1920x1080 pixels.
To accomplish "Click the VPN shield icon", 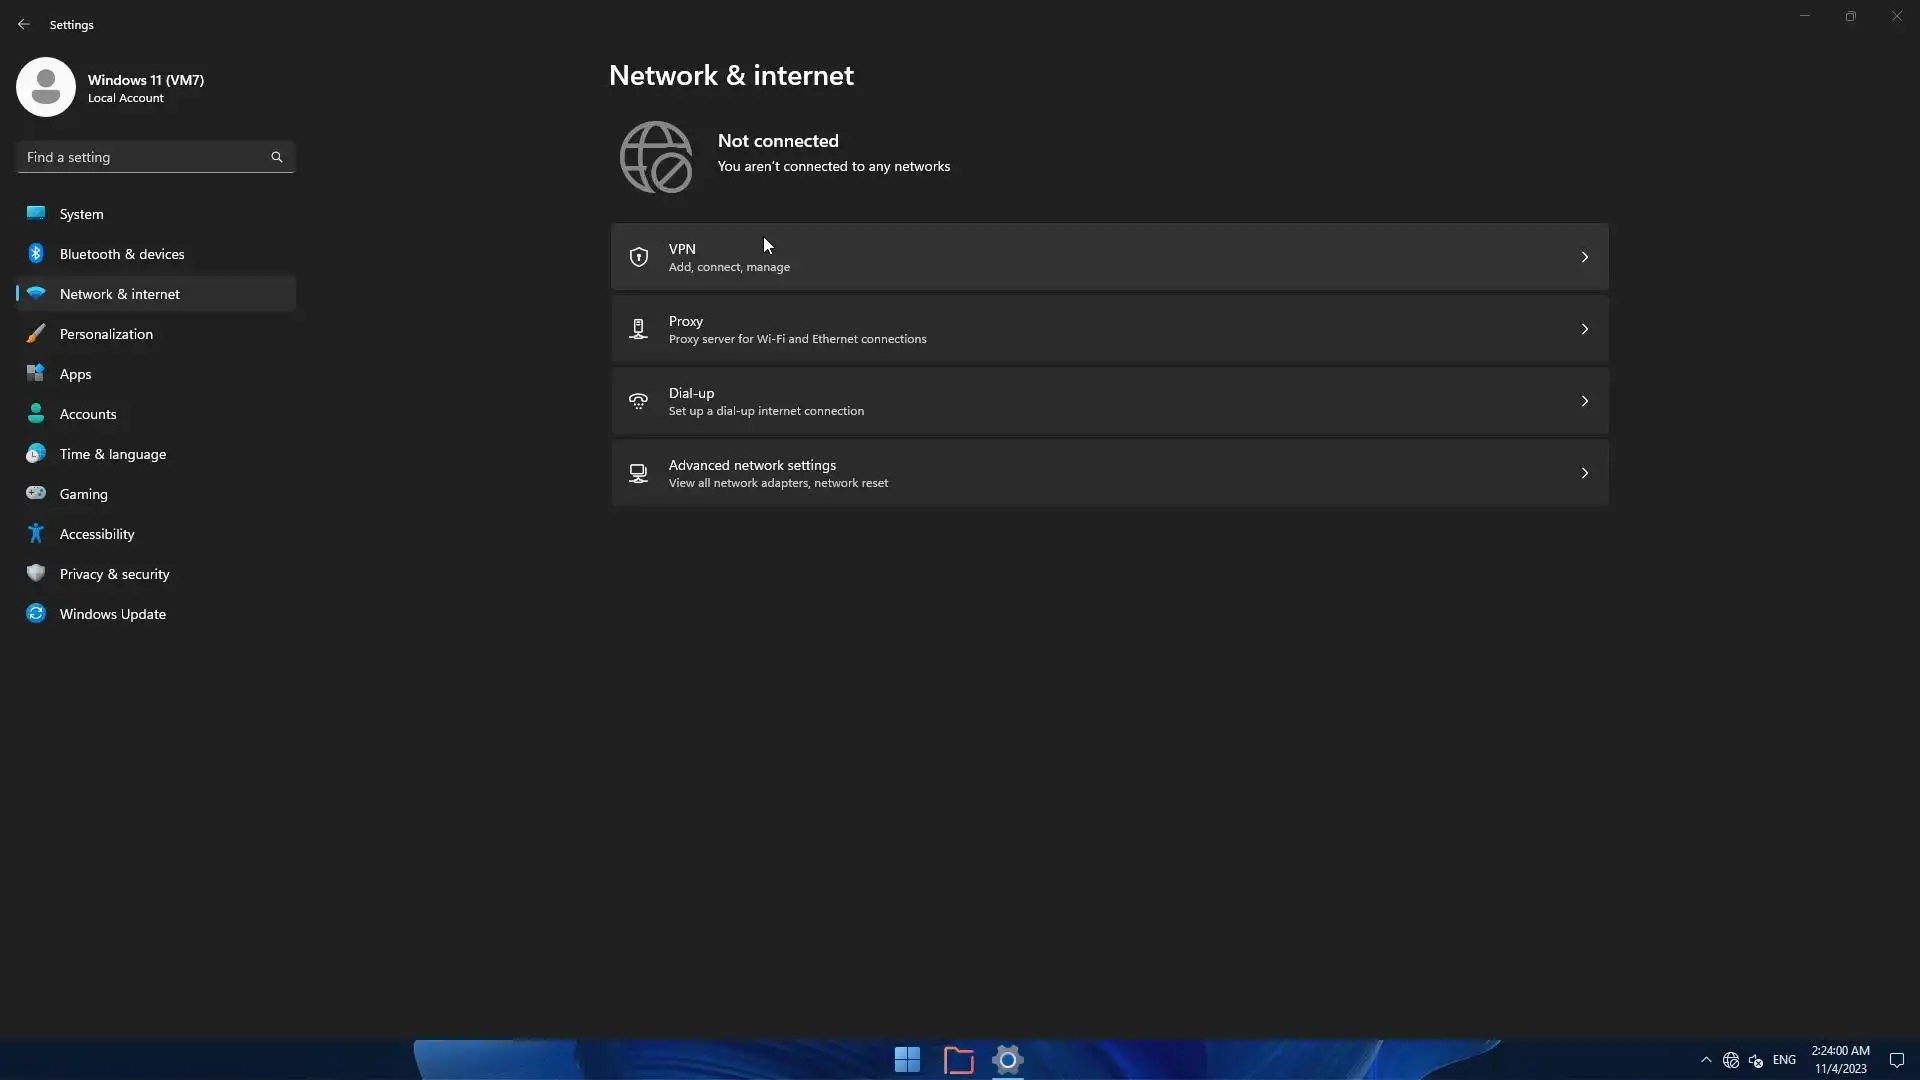I will pos(638,257).
